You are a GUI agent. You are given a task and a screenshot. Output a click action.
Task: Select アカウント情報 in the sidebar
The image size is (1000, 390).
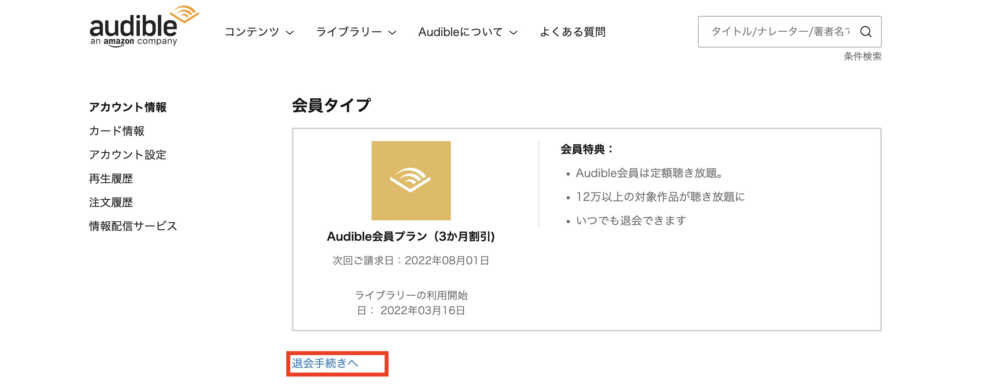(x=128, y=107)
